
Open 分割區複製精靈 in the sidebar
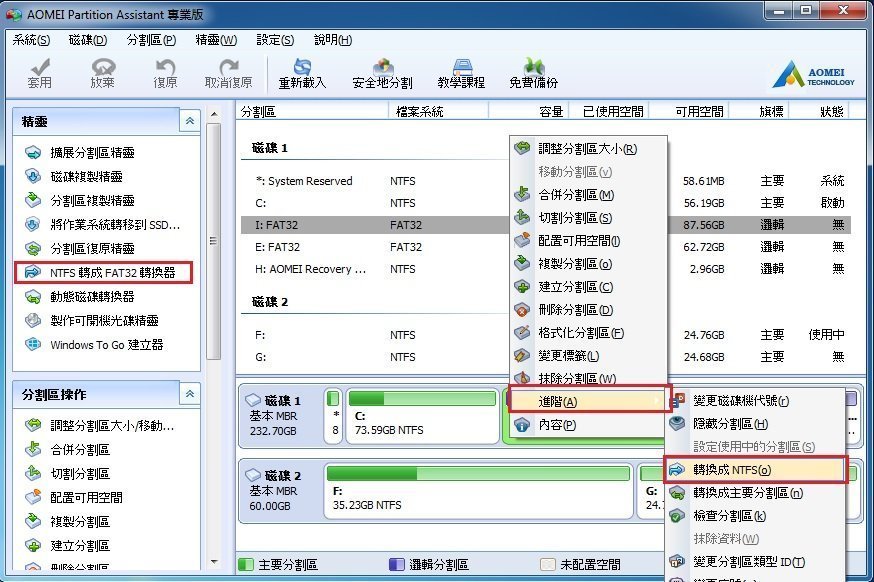click(x=80, y=200)
